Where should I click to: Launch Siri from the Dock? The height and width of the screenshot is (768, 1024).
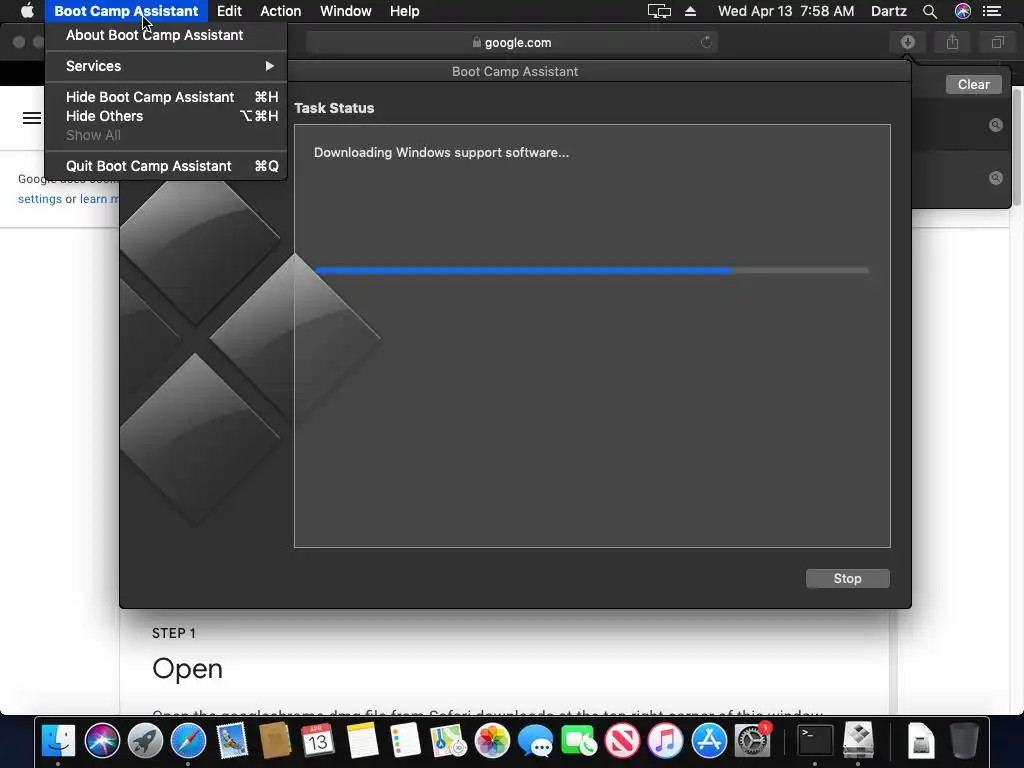pos(102,741)
